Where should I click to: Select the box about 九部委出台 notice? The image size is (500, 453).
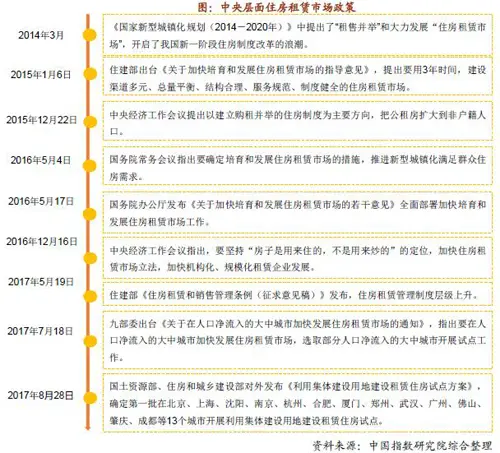tap(297, 340)
